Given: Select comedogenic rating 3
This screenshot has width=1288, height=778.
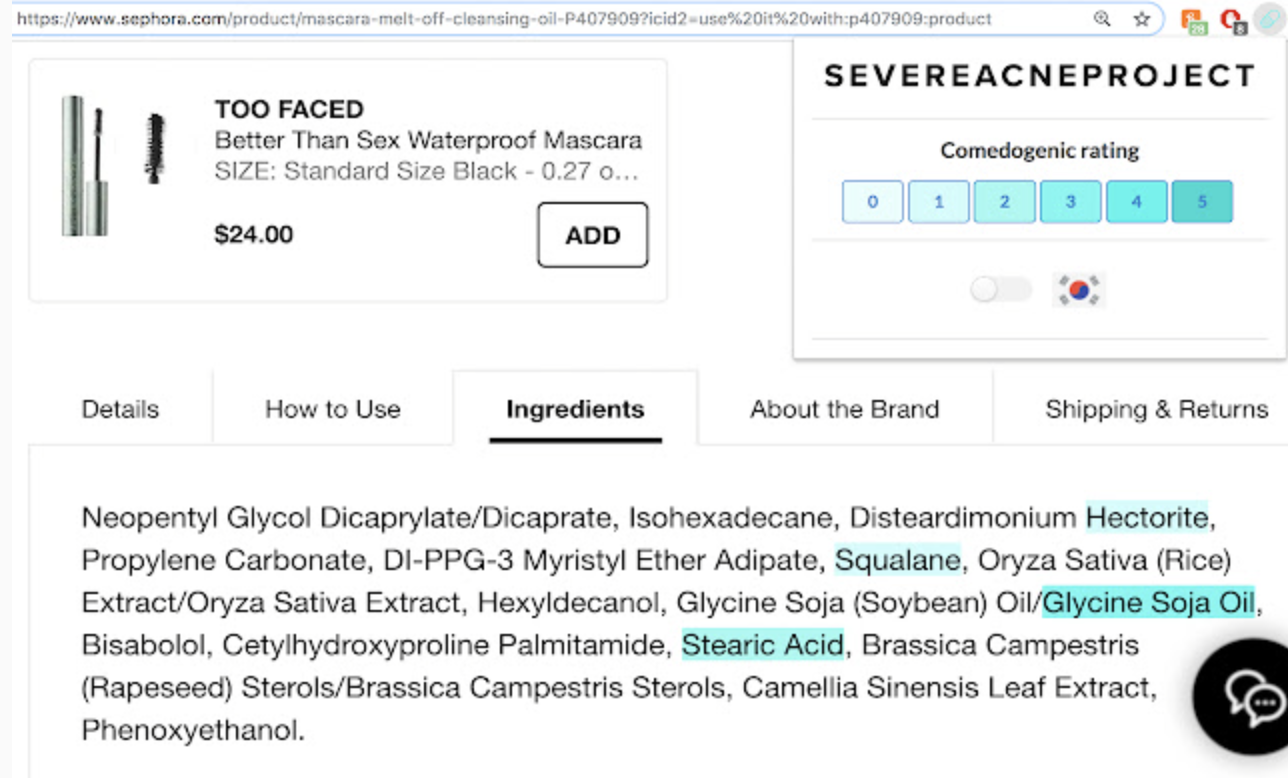Looking at the screenshot, I should click(1070, 202).
